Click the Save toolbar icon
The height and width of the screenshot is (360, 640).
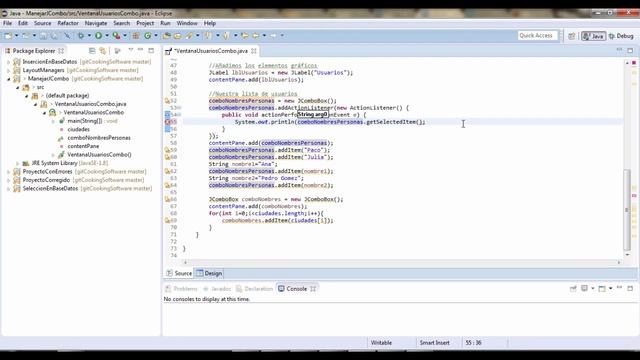pos(43,36)
